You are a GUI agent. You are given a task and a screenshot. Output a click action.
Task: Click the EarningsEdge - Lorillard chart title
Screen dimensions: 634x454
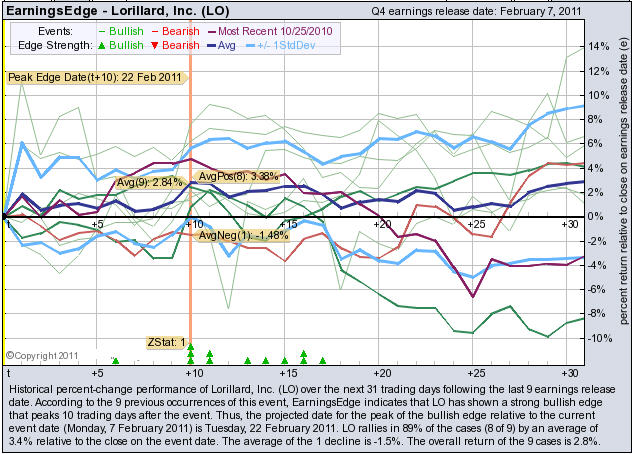121,9
